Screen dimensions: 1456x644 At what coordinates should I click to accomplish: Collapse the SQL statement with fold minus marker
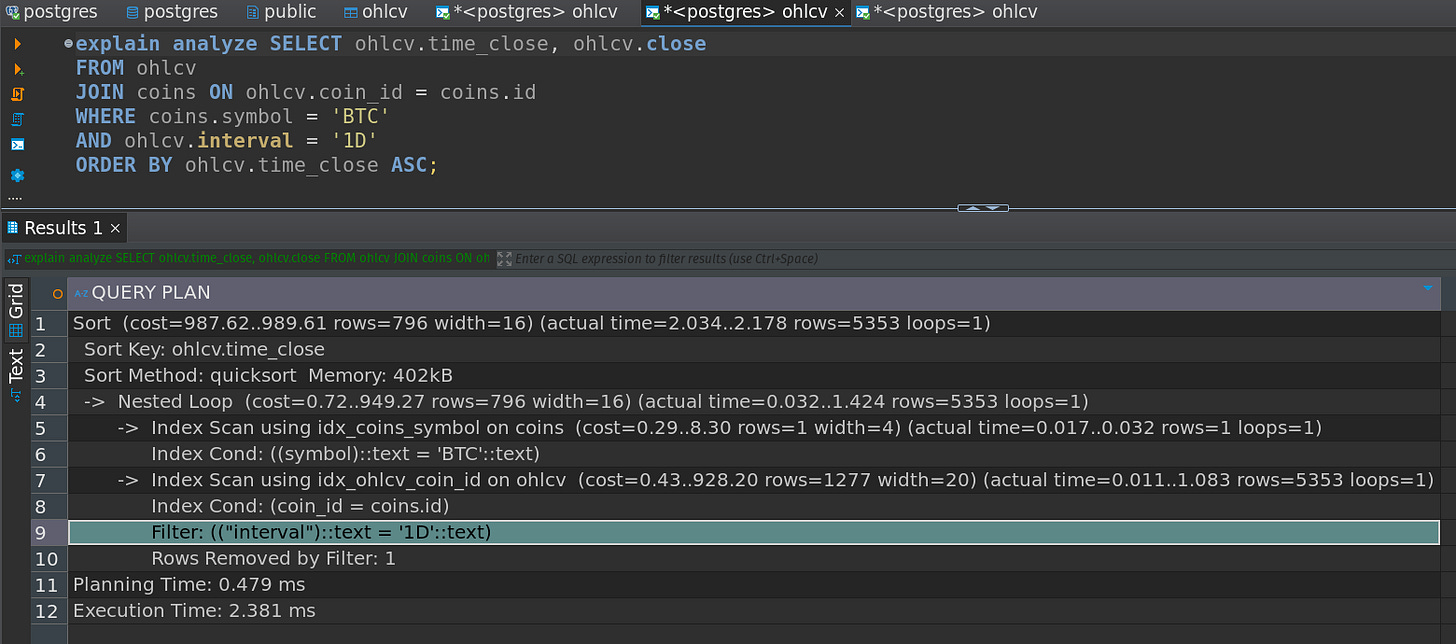(x=68, y=43)
